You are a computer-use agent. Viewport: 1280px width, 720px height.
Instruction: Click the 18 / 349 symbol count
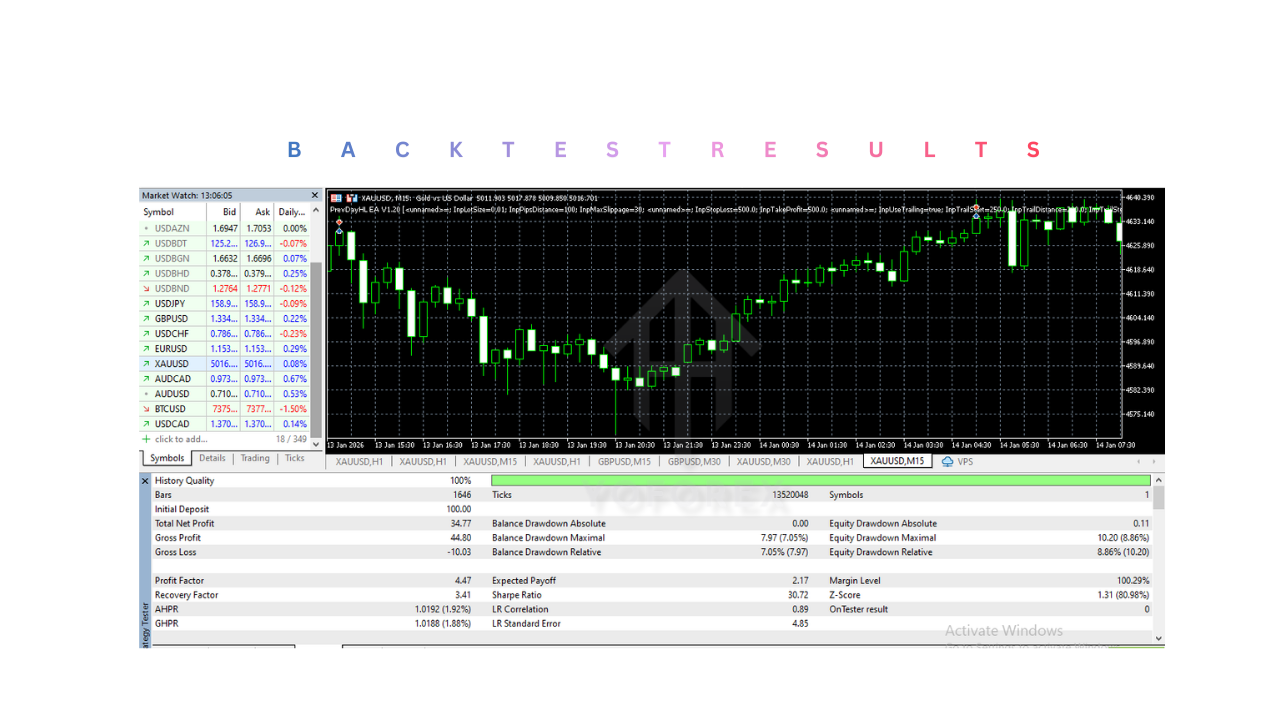pyautogui.click(x=290, y=439)
